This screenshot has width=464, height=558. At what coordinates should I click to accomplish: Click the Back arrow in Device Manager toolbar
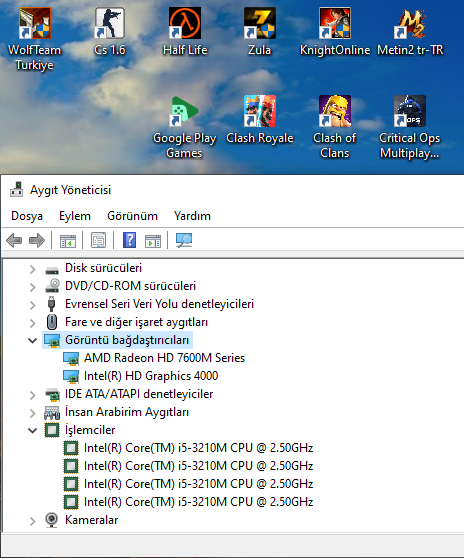coord(14,241)
